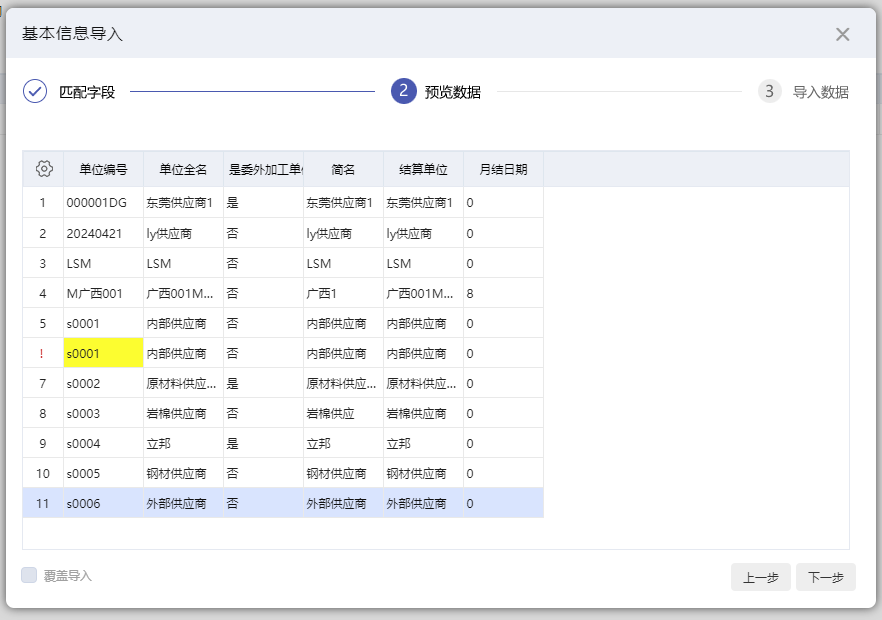Click the step 3 导入数据 circle

tap(769, 92)
